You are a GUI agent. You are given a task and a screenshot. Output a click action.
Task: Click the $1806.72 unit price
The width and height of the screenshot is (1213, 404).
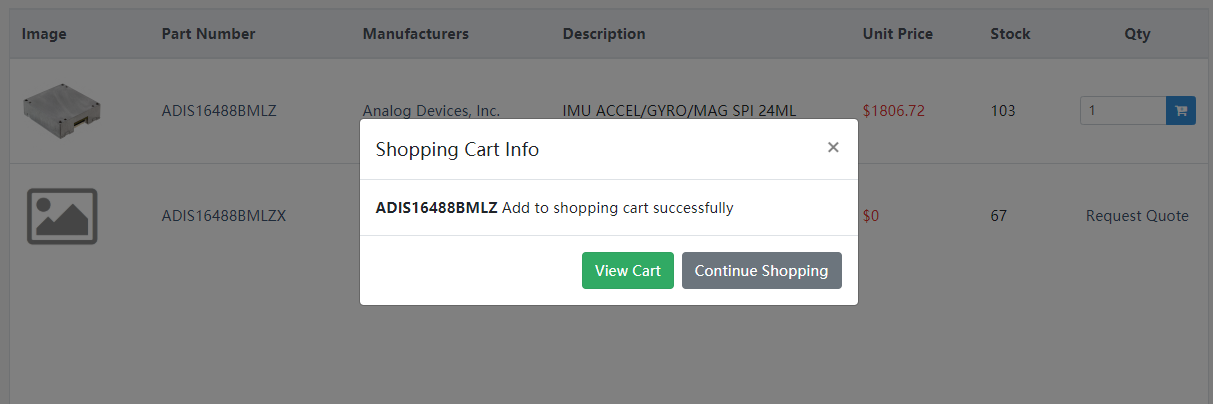point(894,111)
